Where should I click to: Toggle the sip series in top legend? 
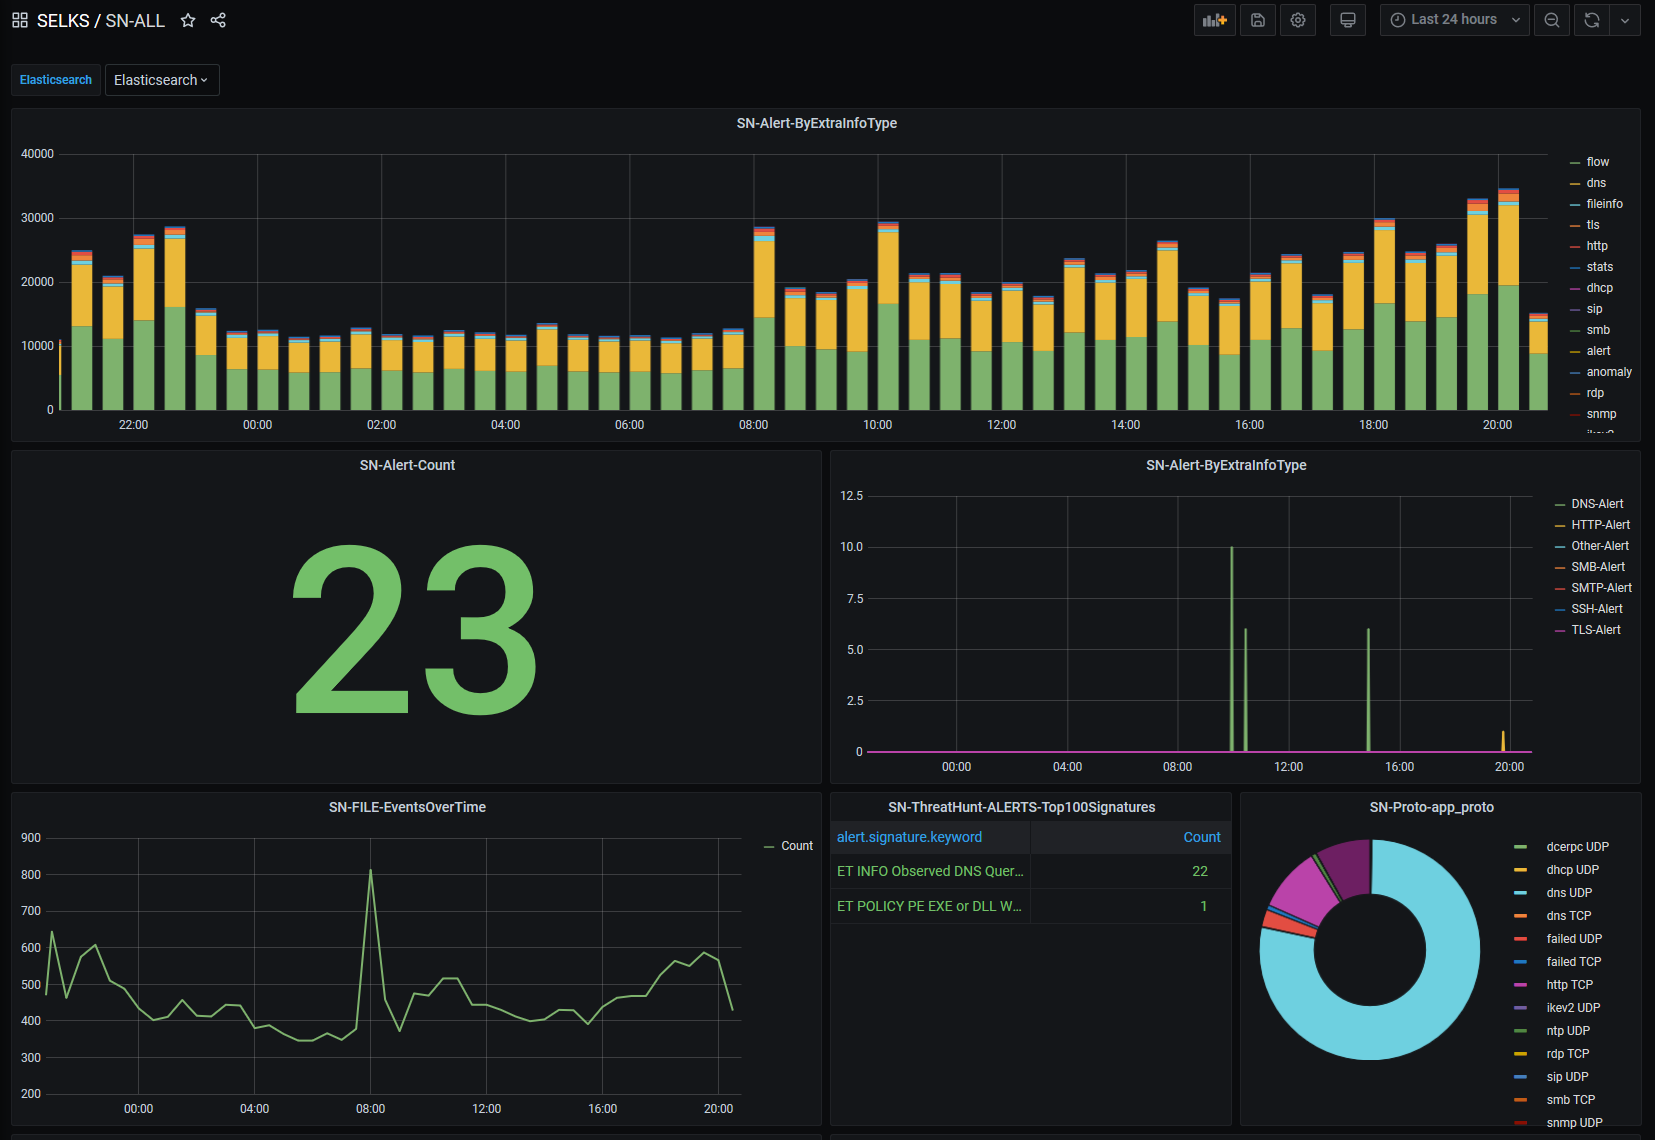click(x=1593, y=309)
